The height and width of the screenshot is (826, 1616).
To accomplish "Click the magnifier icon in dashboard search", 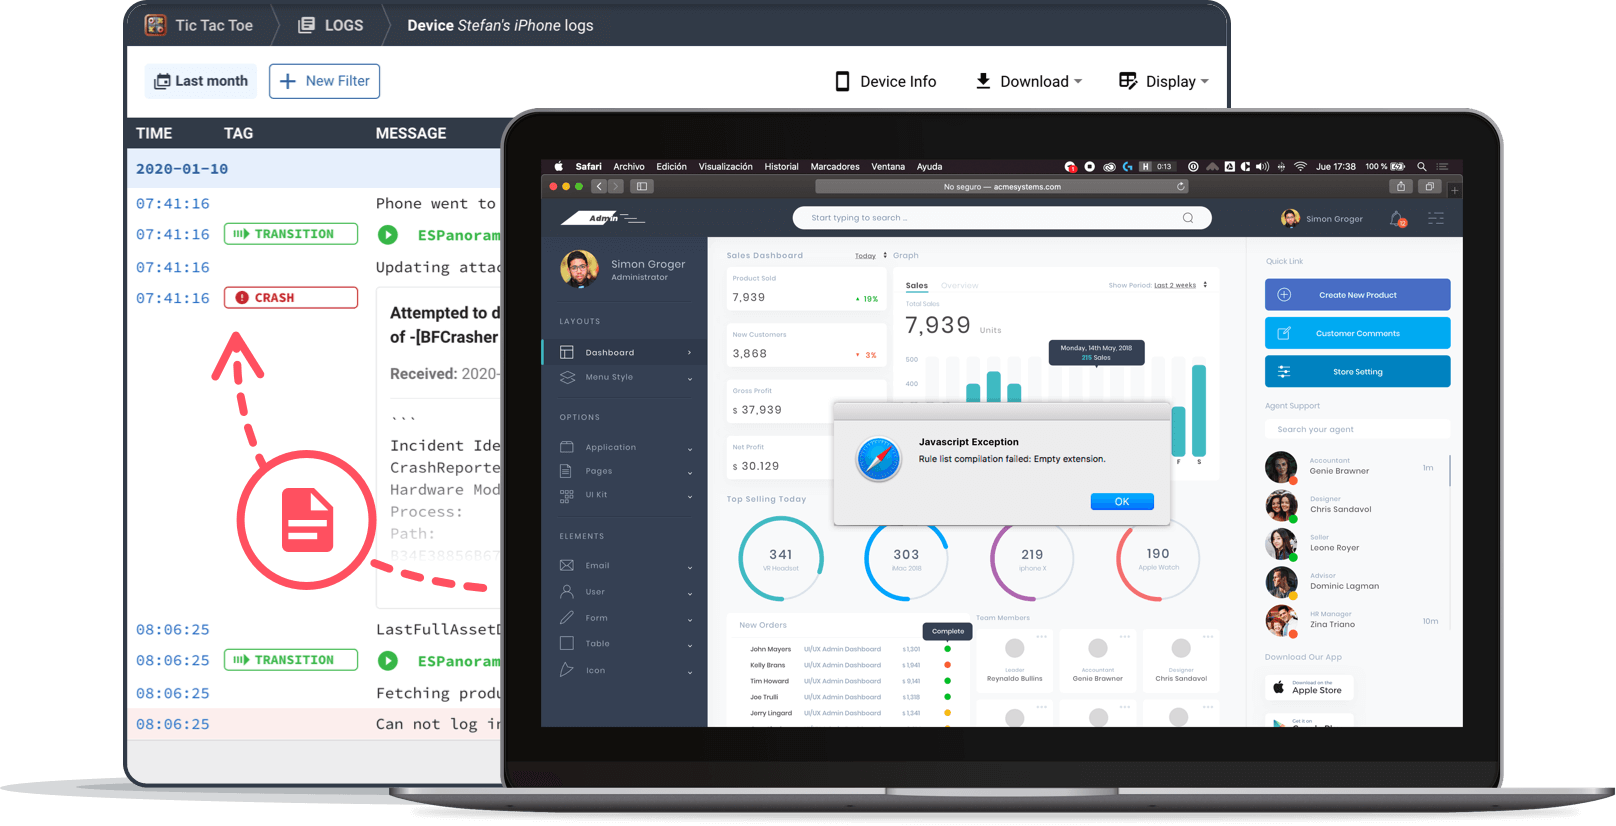I will (x=1188, y=218).
